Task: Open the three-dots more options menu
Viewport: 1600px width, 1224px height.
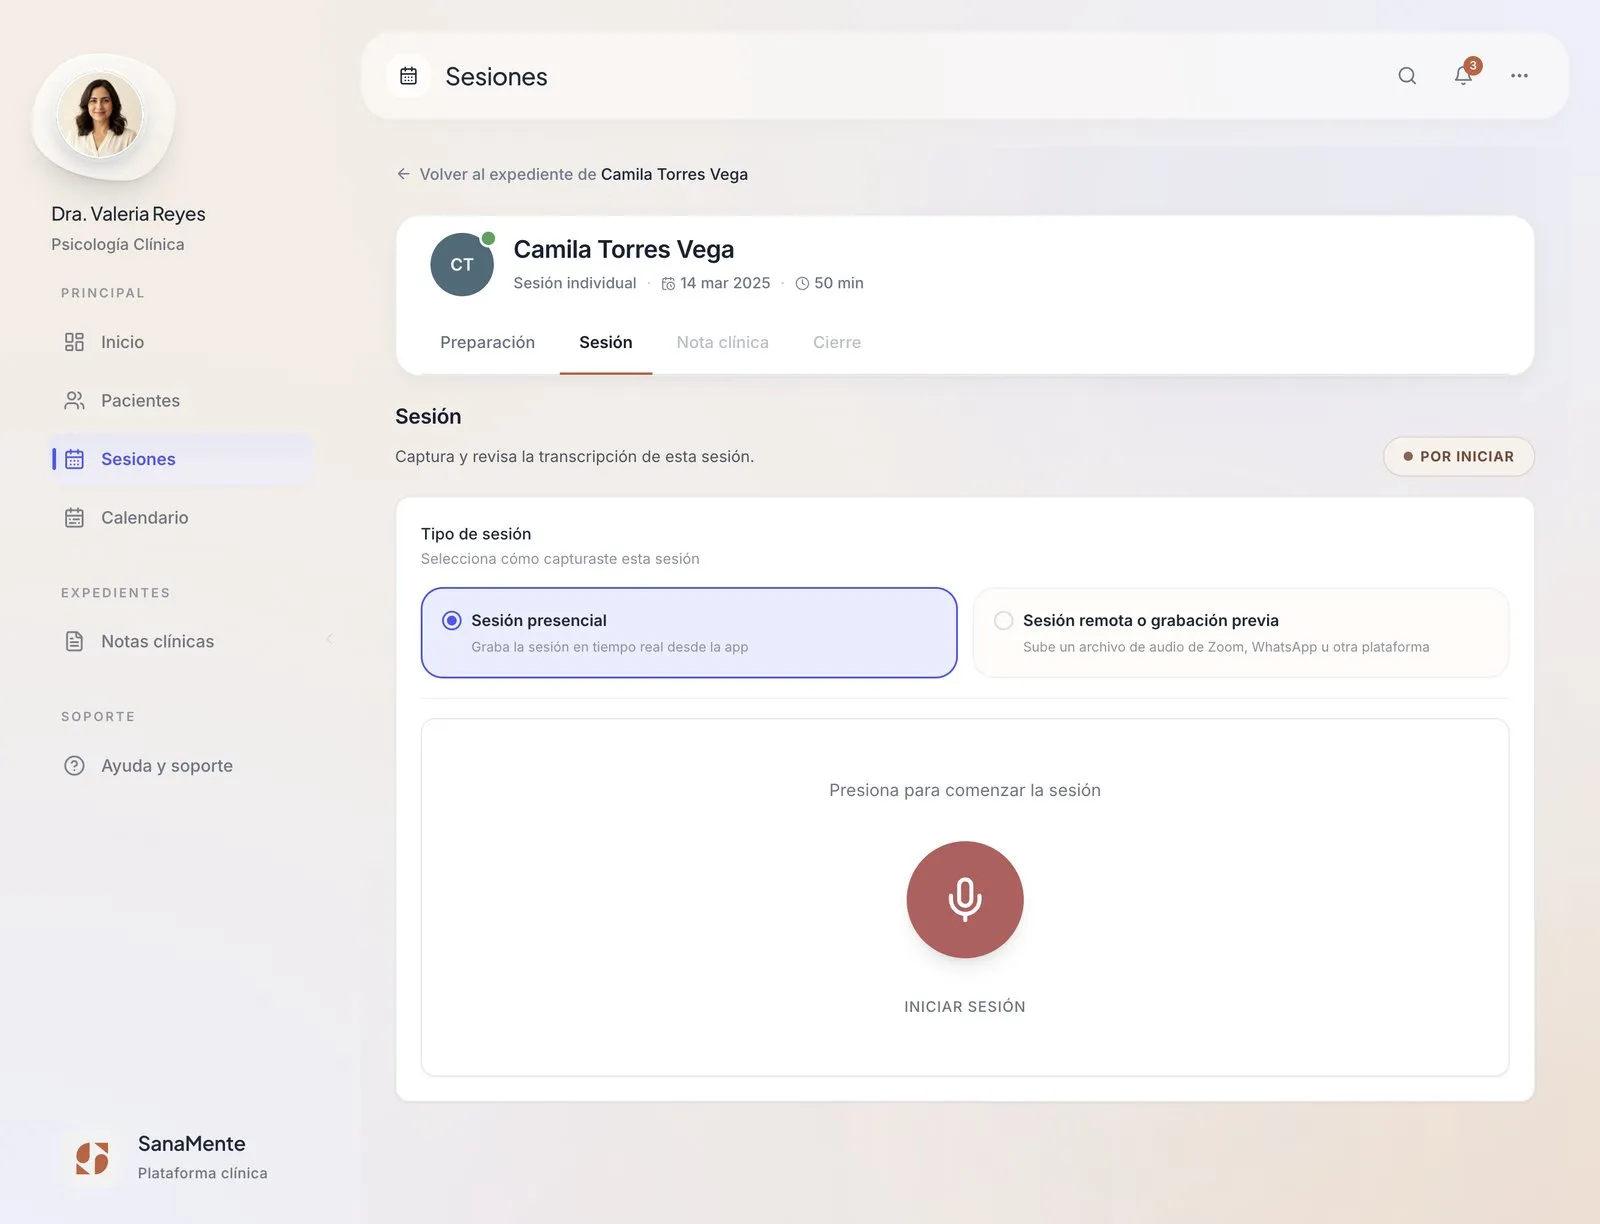Action: [1519, 76]
